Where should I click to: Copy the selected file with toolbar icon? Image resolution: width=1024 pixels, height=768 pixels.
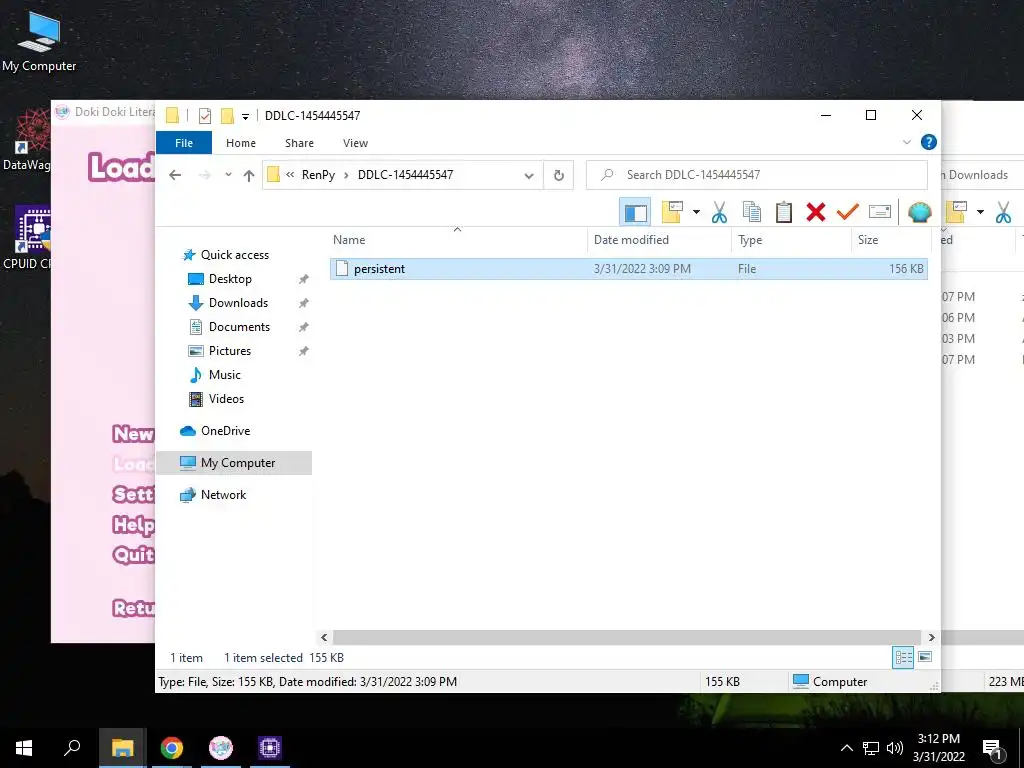pos(752,212)
